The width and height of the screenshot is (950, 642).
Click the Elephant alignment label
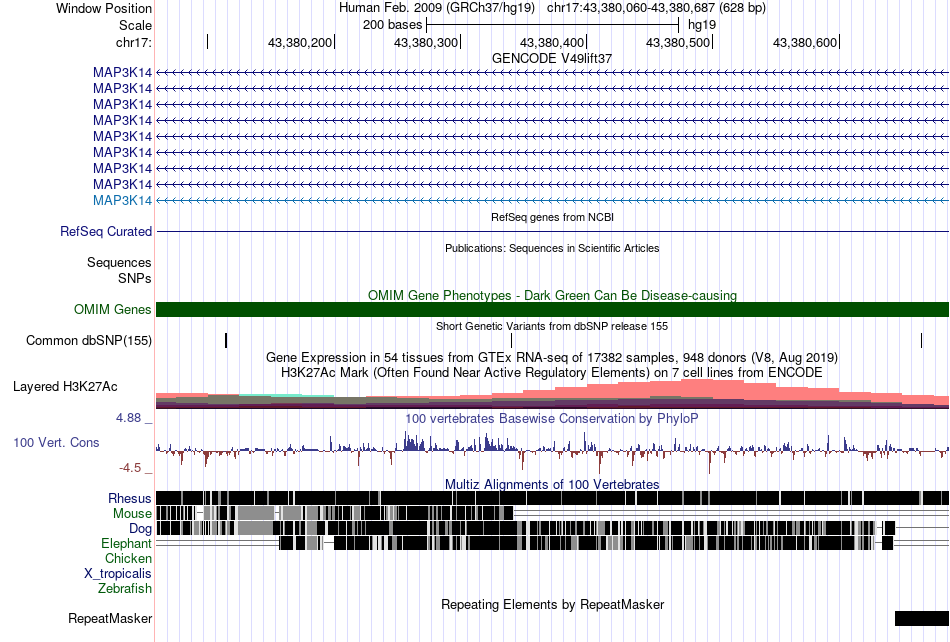click(x=126, y=543)
